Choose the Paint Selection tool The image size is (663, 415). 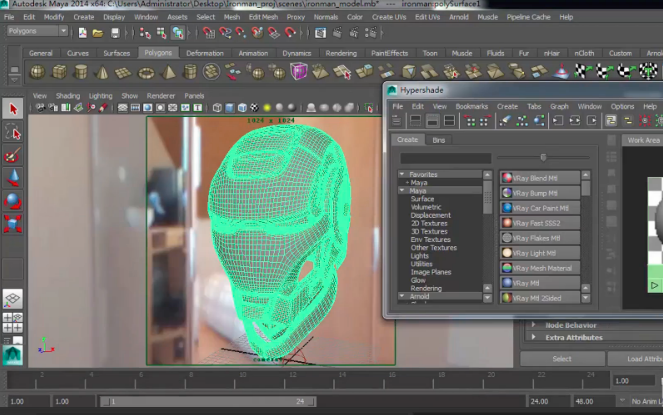point(13,155)
